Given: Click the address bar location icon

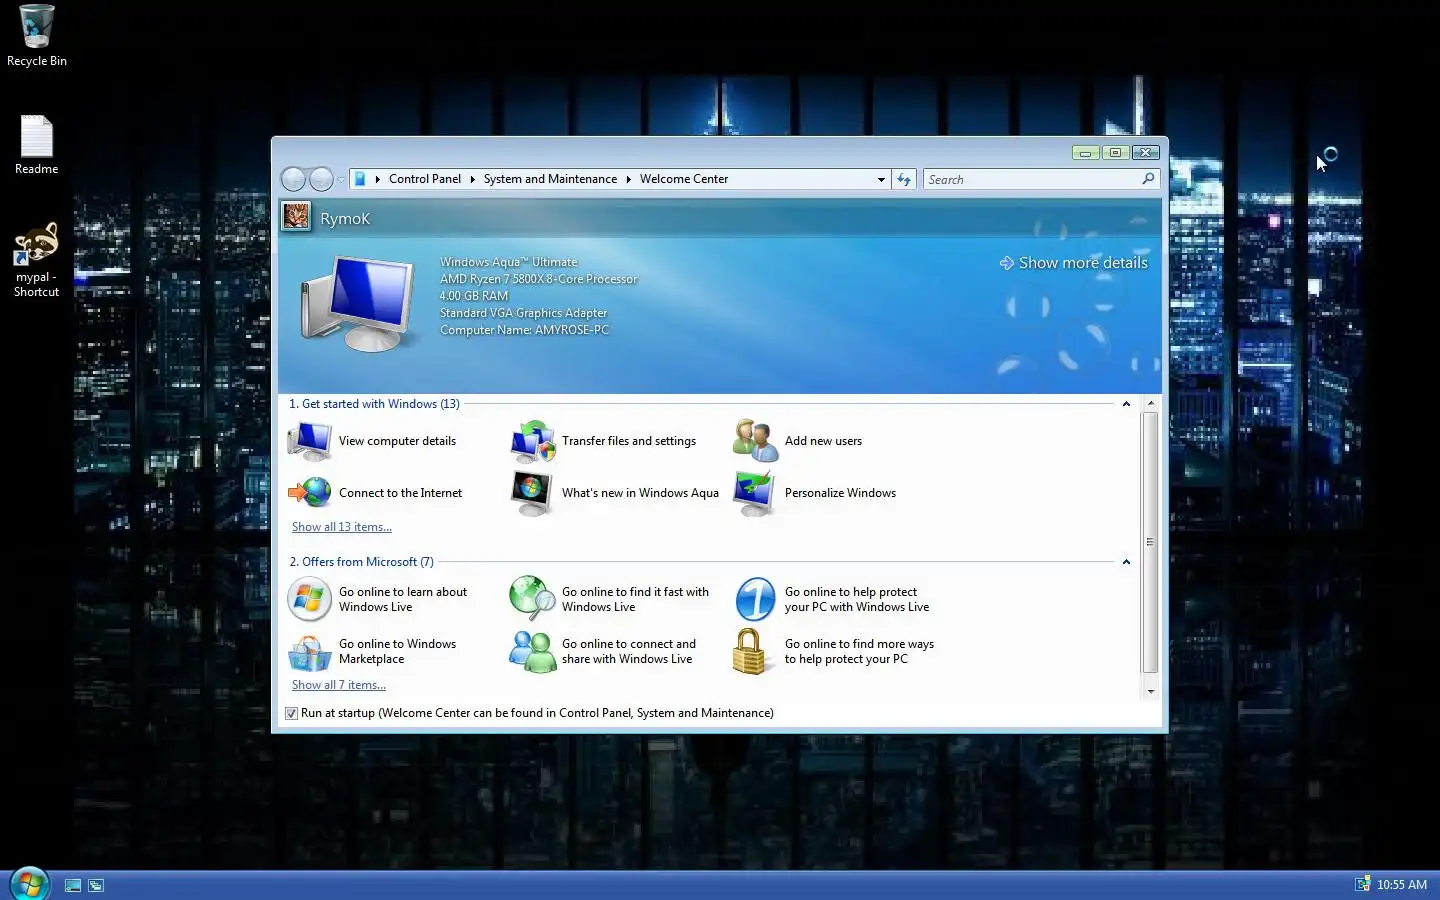Looking at the screenshot, I should (x=360, y=179).
